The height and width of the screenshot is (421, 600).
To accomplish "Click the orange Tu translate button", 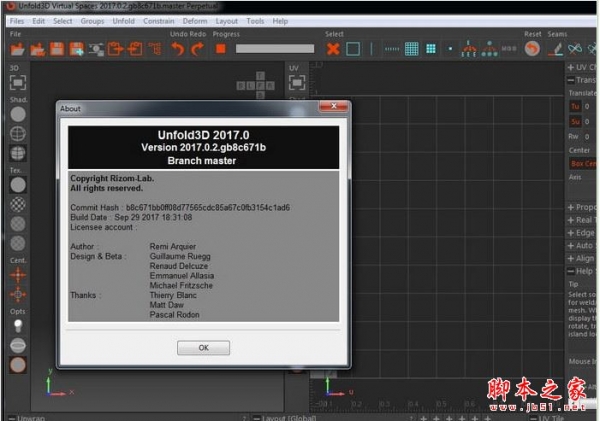I will coord(575,106).
